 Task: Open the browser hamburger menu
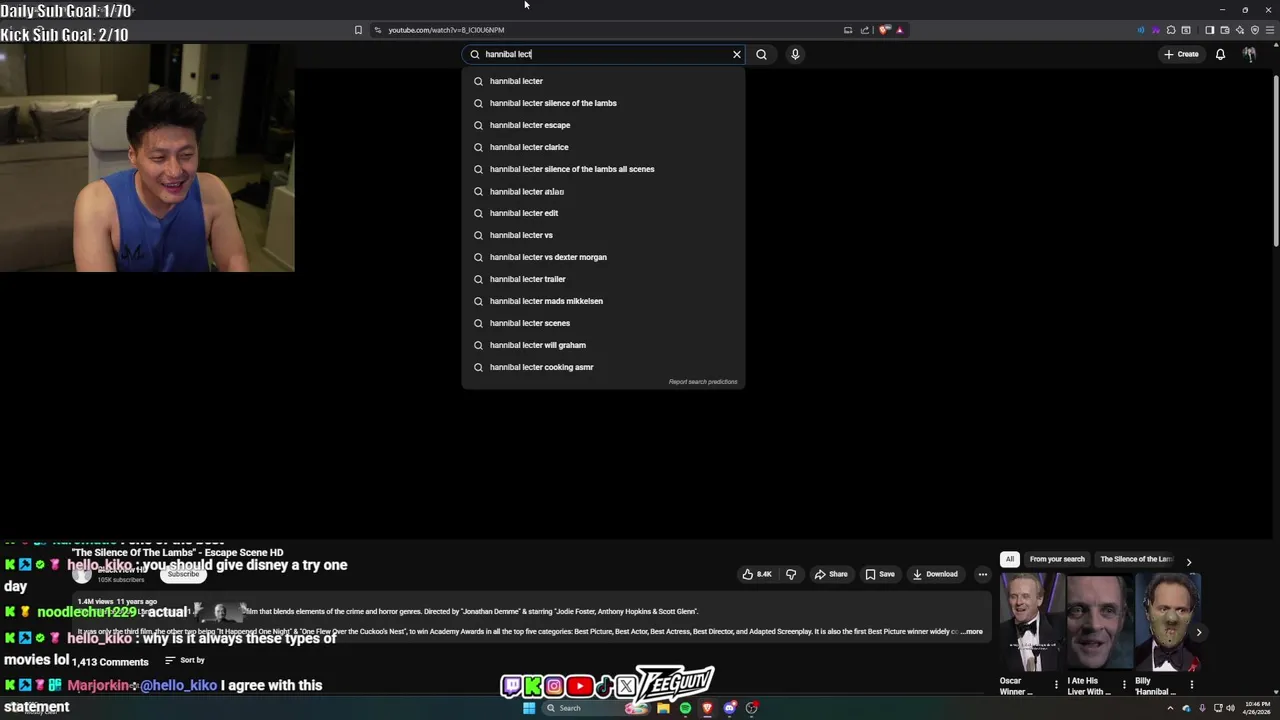1270,30
